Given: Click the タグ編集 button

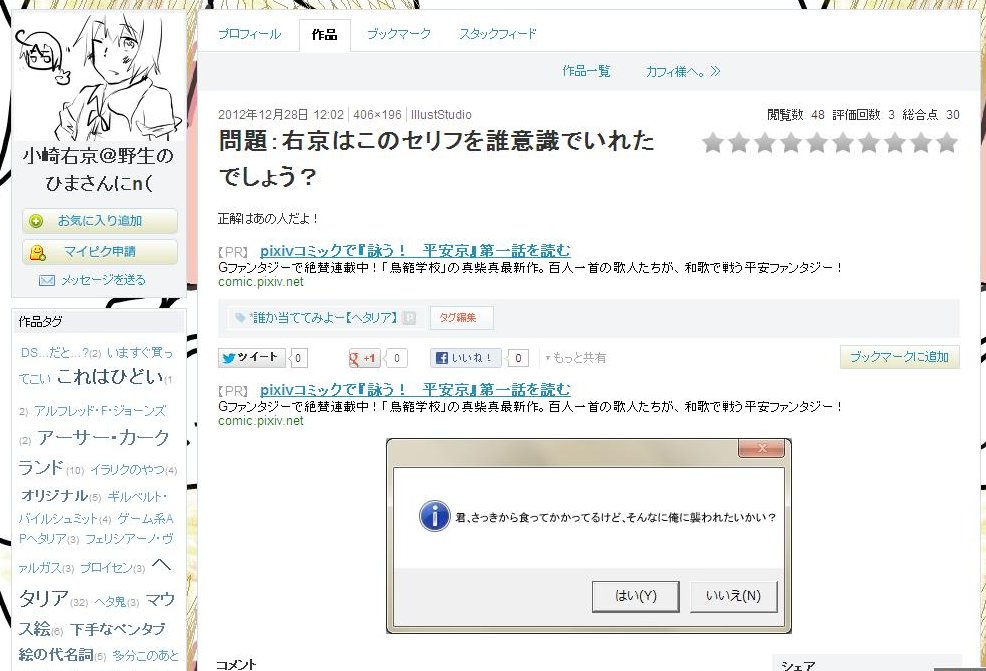Looking at the screenshot, I should pos(461,318).
